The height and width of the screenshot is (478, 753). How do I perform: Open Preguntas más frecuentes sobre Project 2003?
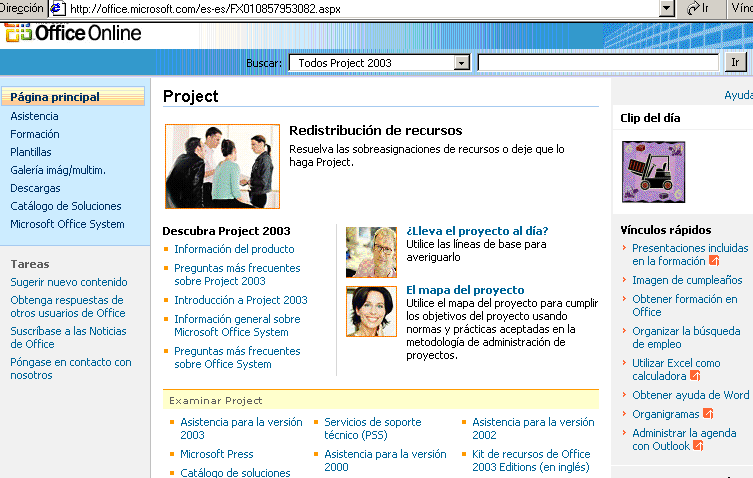(x=237, y=275)
